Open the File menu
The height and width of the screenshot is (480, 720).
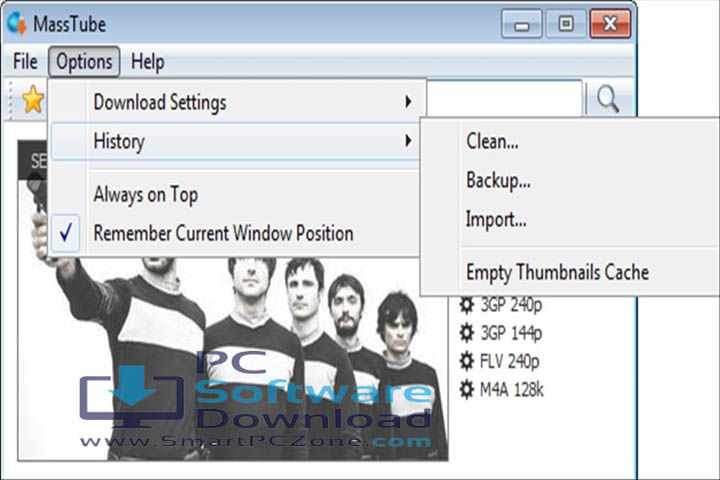25,62
